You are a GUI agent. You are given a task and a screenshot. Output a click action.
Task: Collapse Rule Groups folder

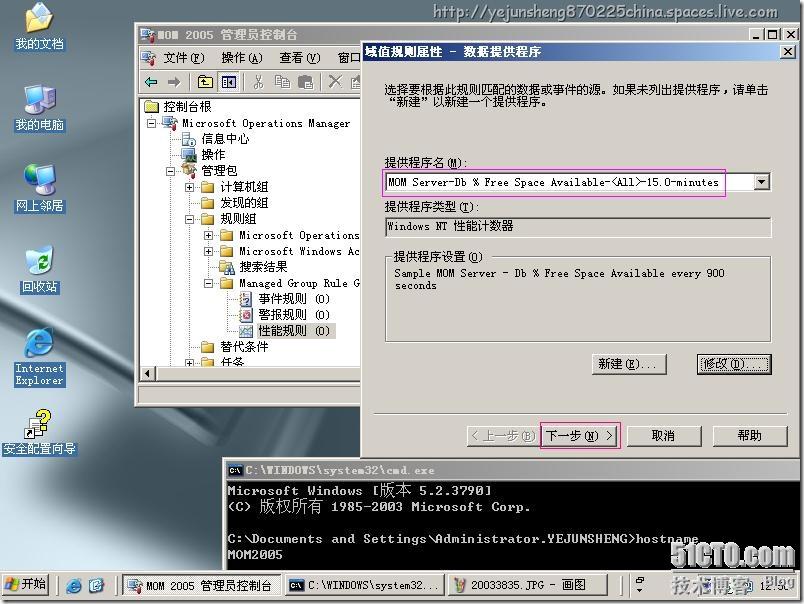(189, 219)
